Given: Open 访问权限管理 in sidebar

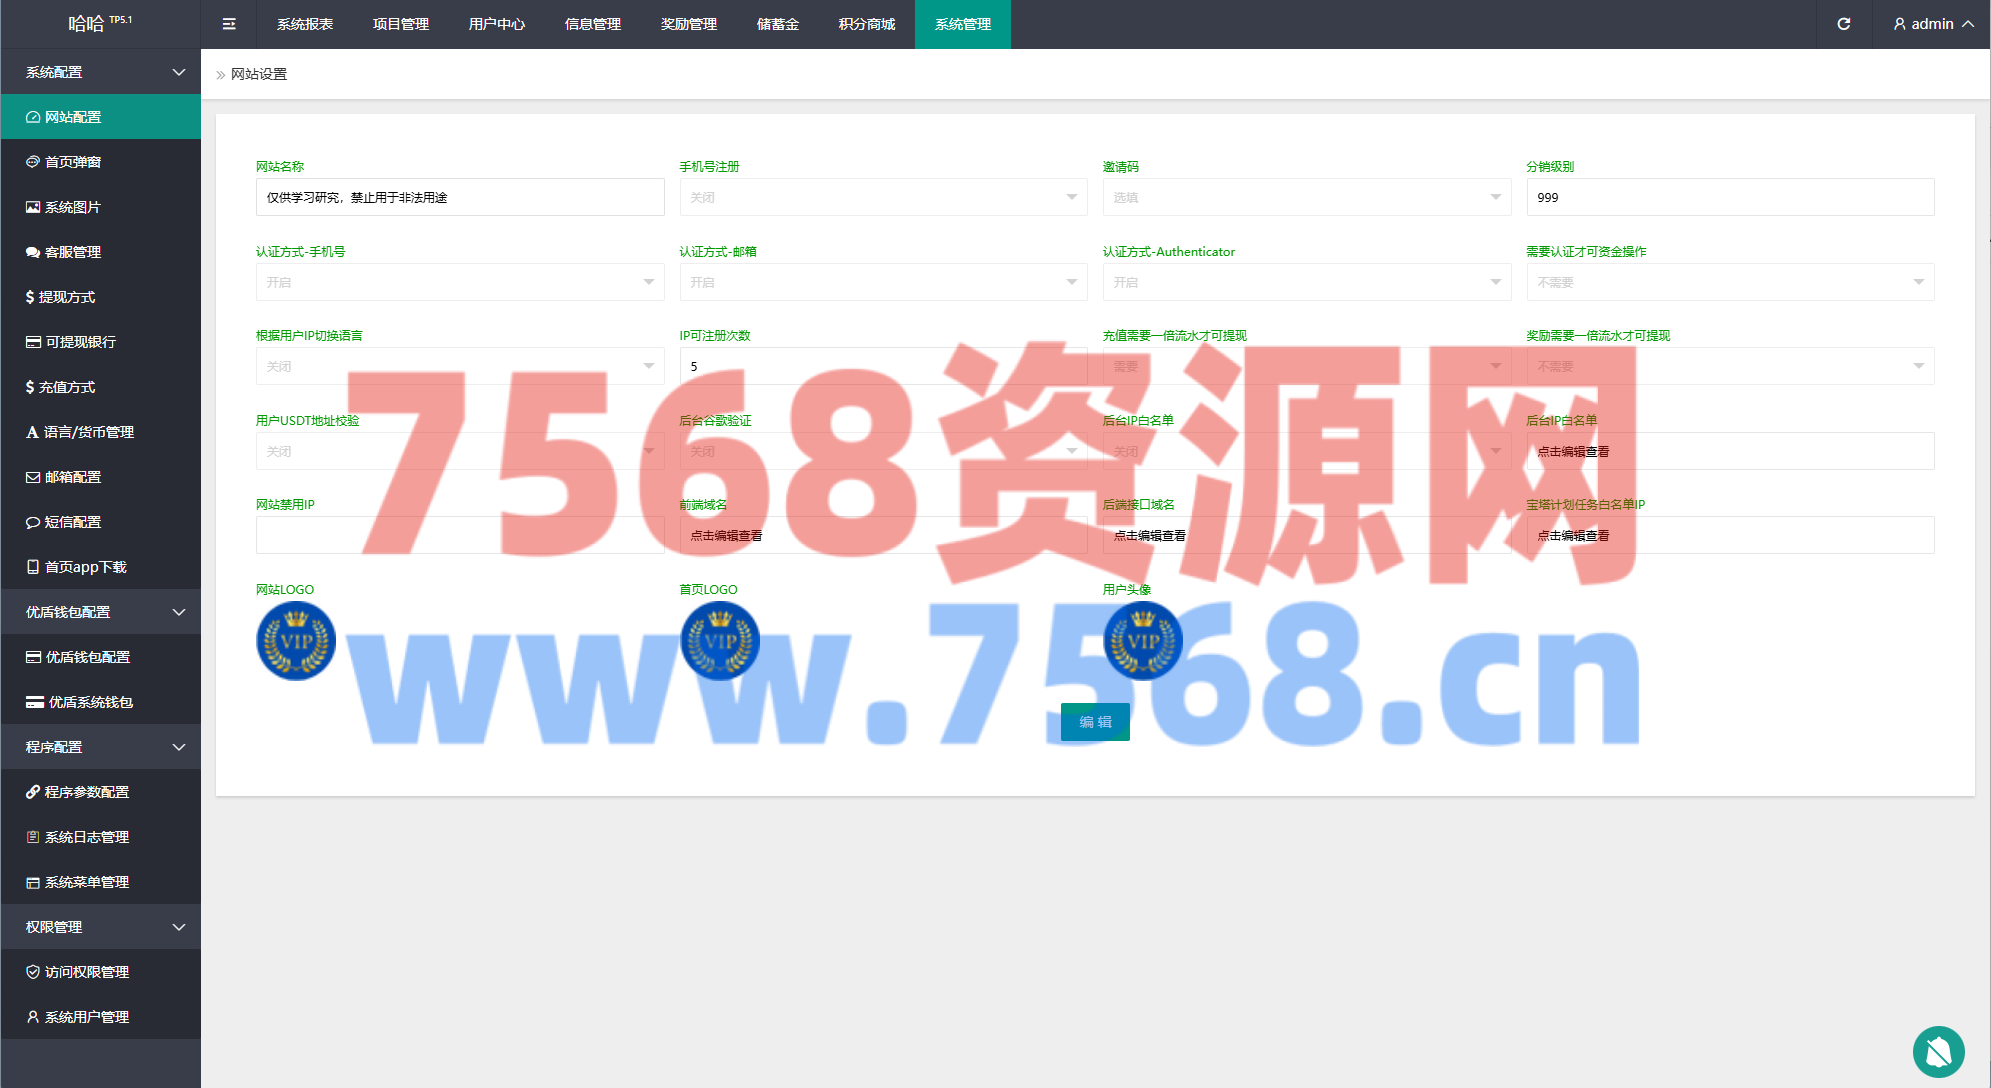Looking at the screenshot, I should click(x=87, y=972).
